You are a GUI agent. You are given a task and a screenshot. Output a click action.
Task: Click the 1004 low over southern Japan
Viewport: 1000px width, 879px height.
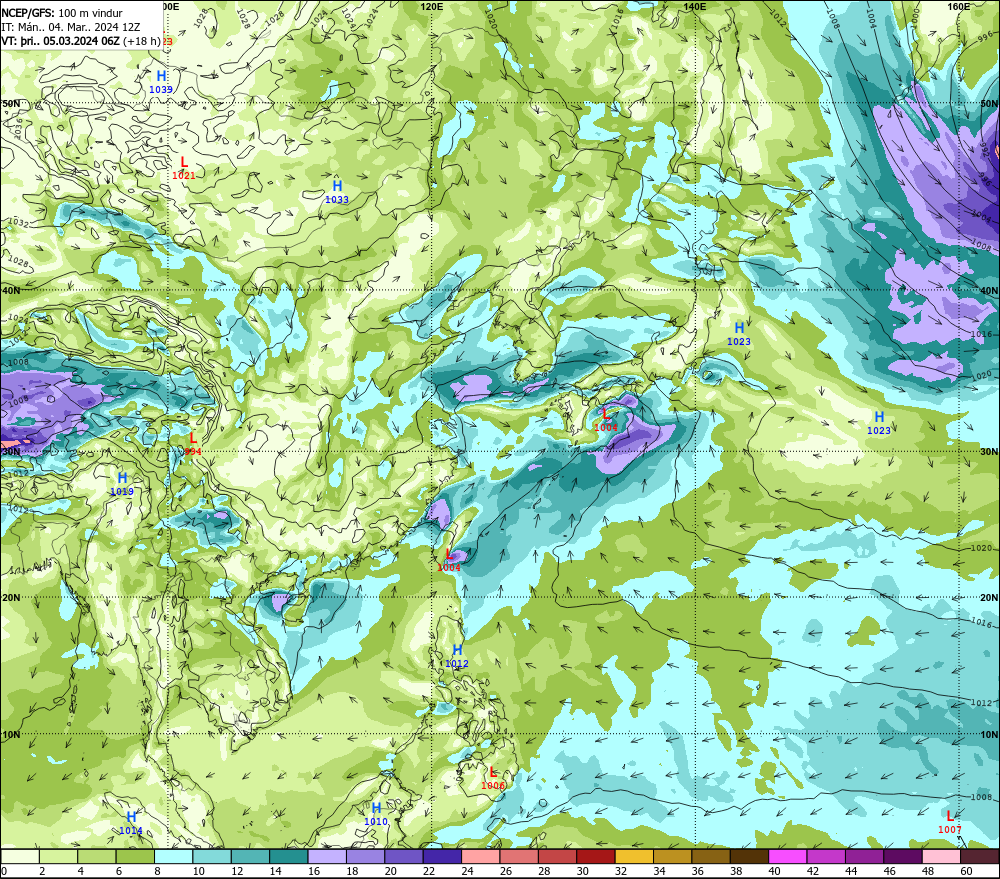click(605, 420)
